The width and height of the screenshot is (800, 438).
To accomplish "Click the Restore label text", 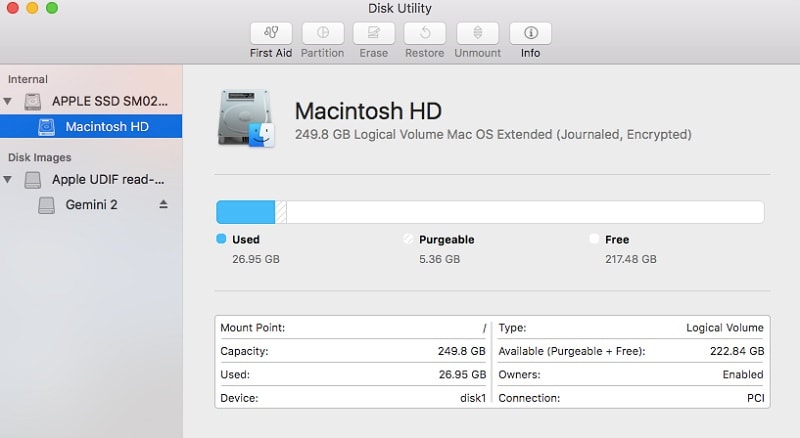I will click(424, 53).
